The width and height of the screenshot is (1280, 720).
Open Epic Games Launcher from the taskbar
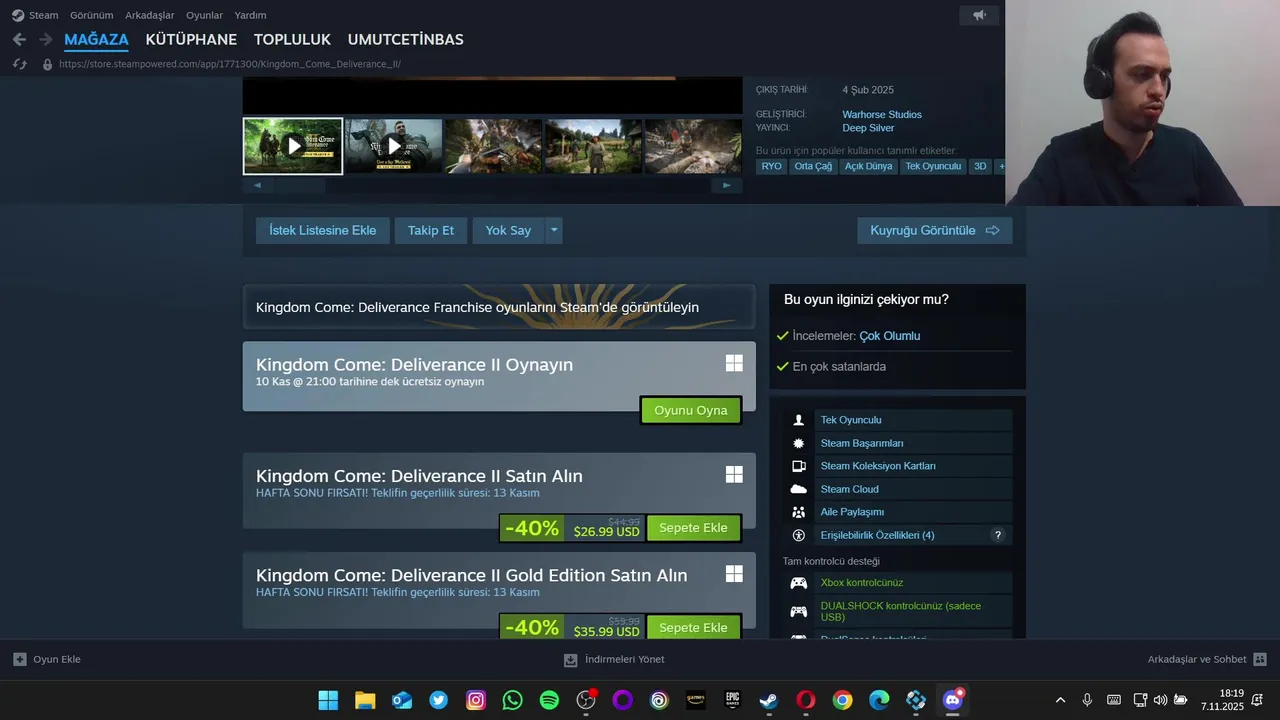[733, 700]
